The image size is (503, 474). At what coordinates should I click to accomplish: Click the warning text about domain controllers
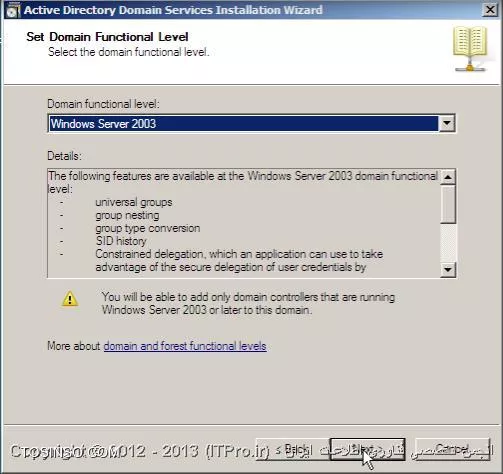248,303
